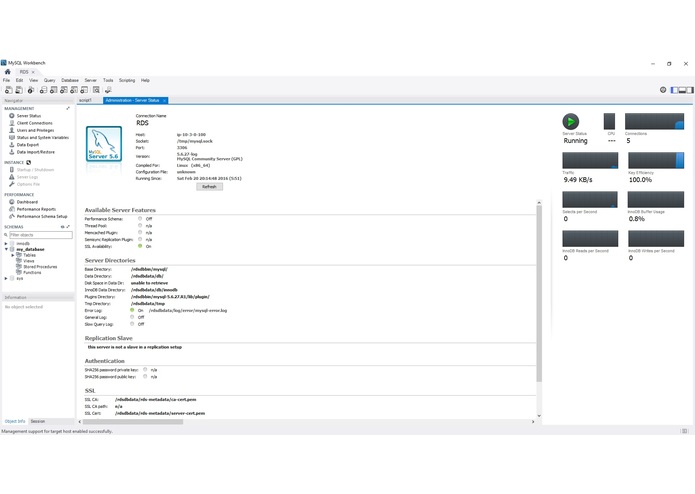Open Server Logs under Instance
The height and width of the screenshot is (494, 695).
pyautogui.click(x=27, y=177)
